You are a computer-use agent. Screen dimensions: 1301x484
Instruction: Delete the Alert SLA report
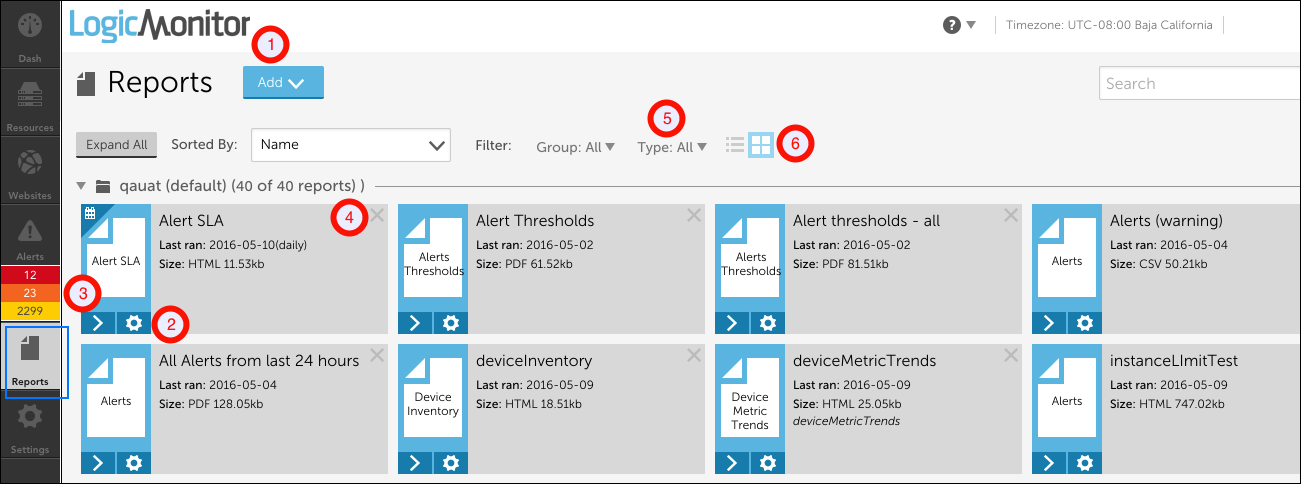377,216
